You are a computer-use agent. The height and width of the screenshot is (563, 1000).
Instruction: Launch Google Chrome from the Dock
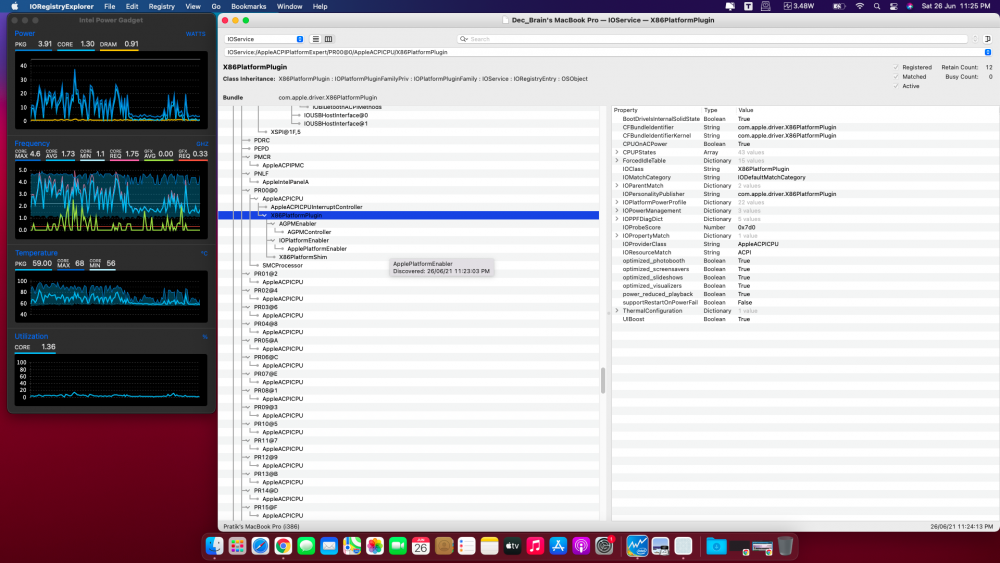(x=283, y=546)
